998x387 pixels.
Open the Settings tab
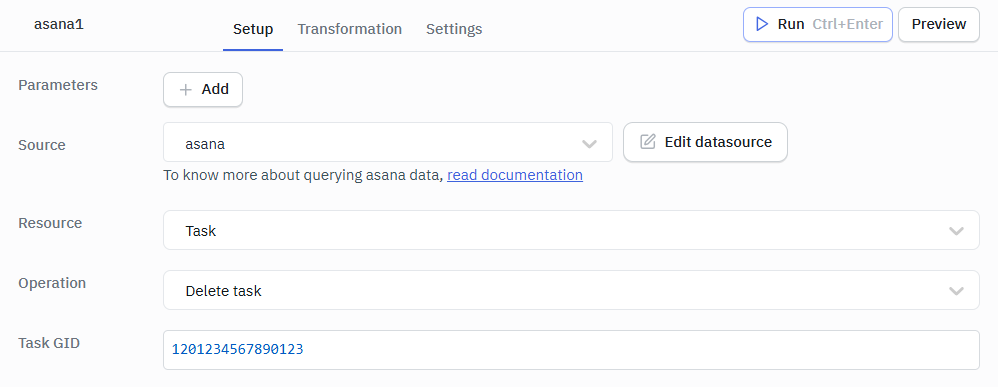click(x=454, y=29)
